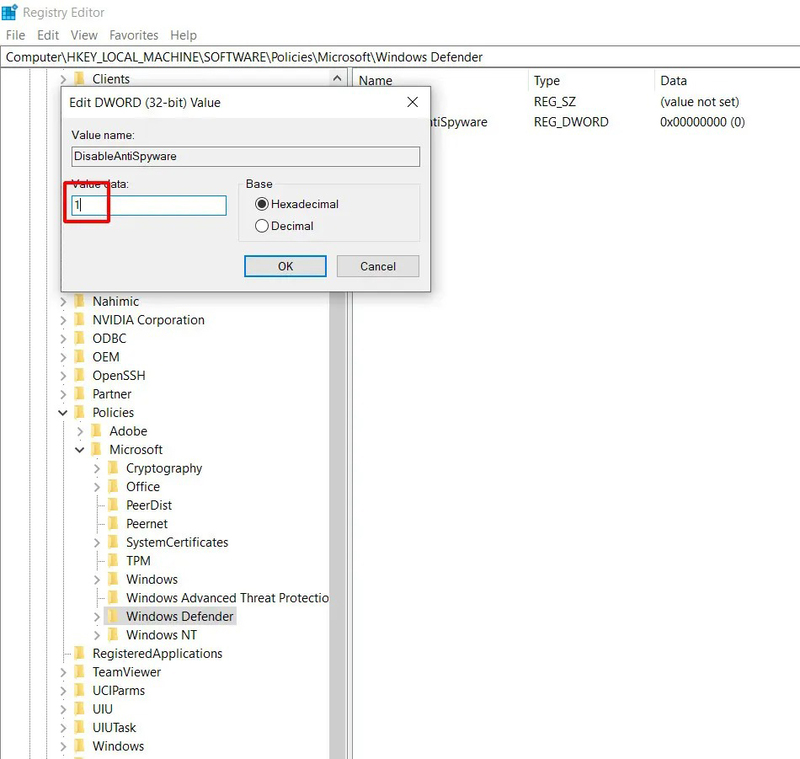The image size is (800, 759).
Task: Expand the Adobe key
Action: click(x=80, y=432)
